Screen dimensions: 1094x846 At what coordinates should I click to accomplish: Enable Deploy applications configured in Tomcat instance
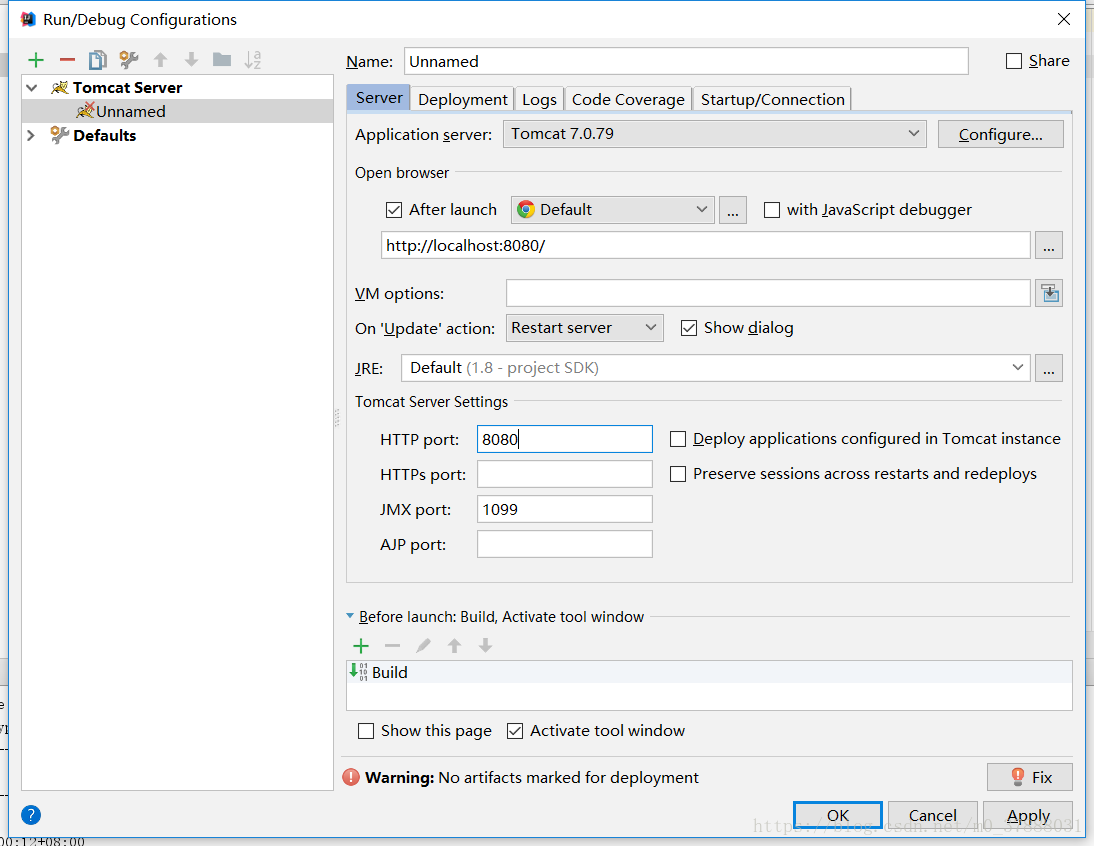point(677,439)
